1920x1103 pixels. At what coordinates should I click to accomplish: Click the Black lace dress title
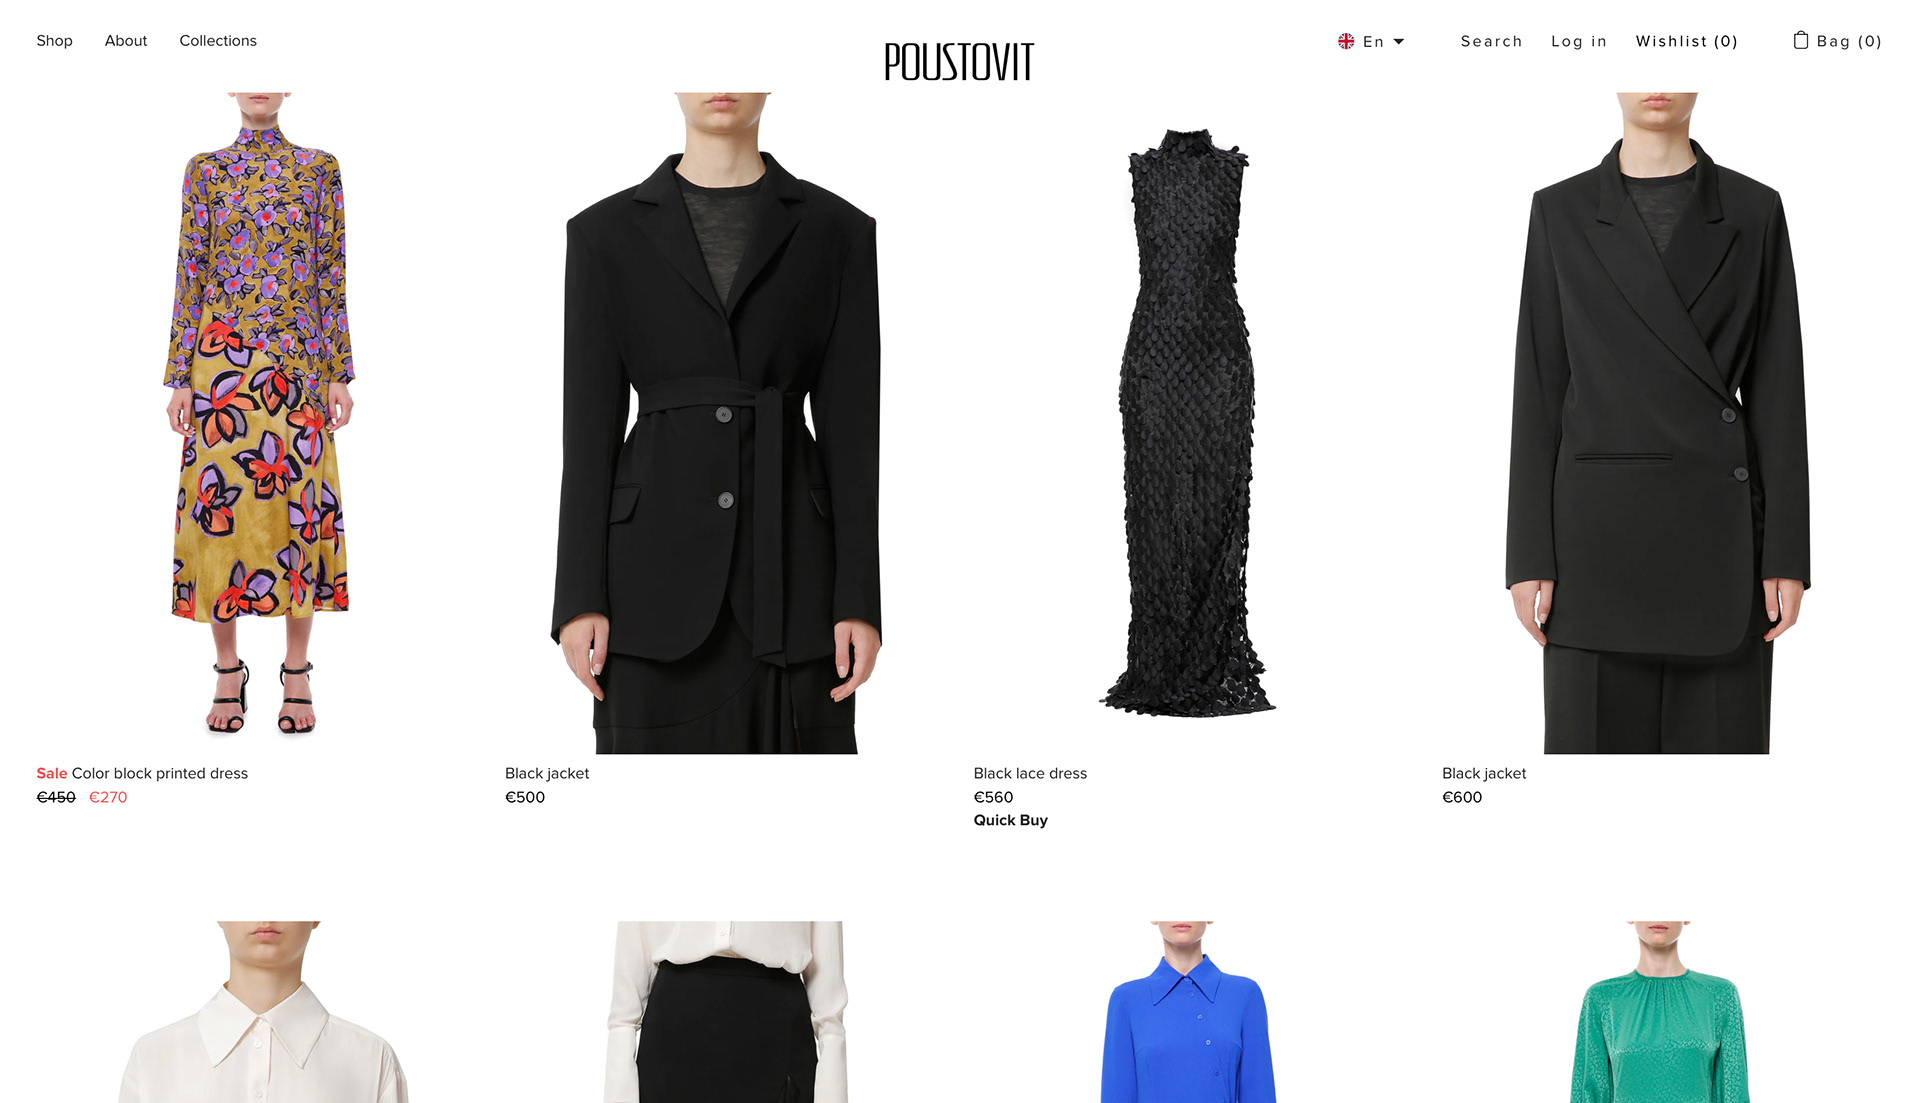[1030, 773]
